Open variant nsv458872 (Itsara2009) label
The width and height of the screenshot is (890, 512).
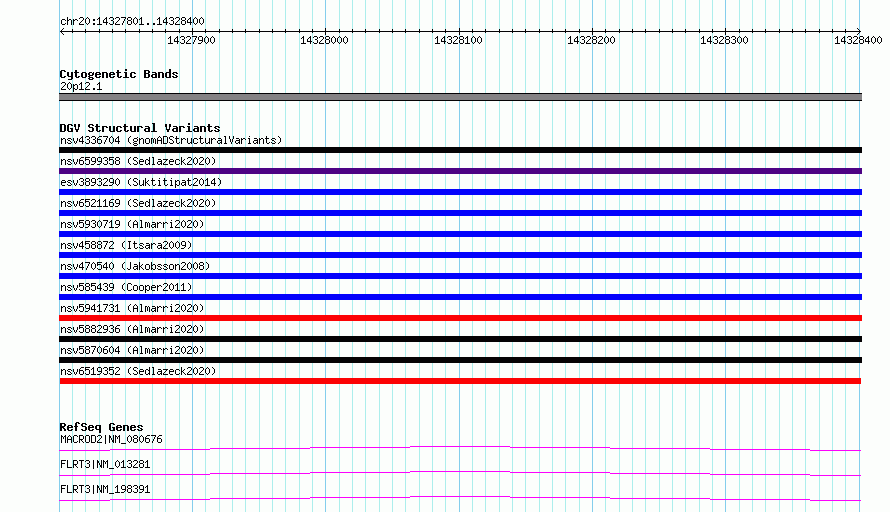coord(126,245)
